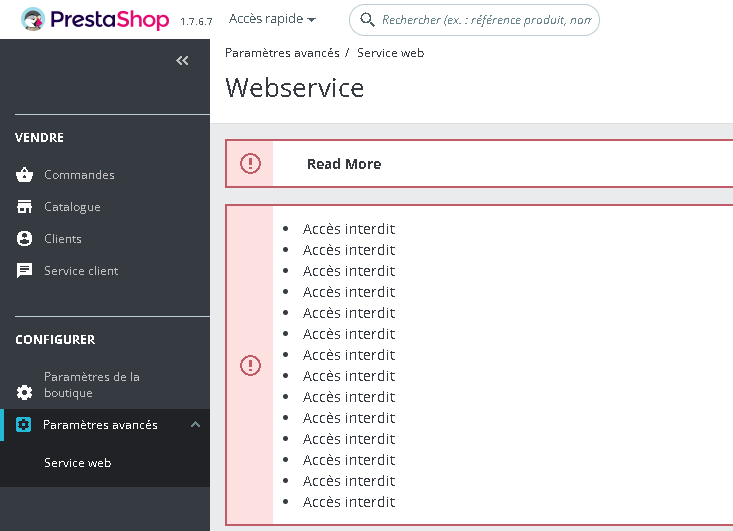Click the warning icon beside Read More
733x531 pixels.
(250, 164)
